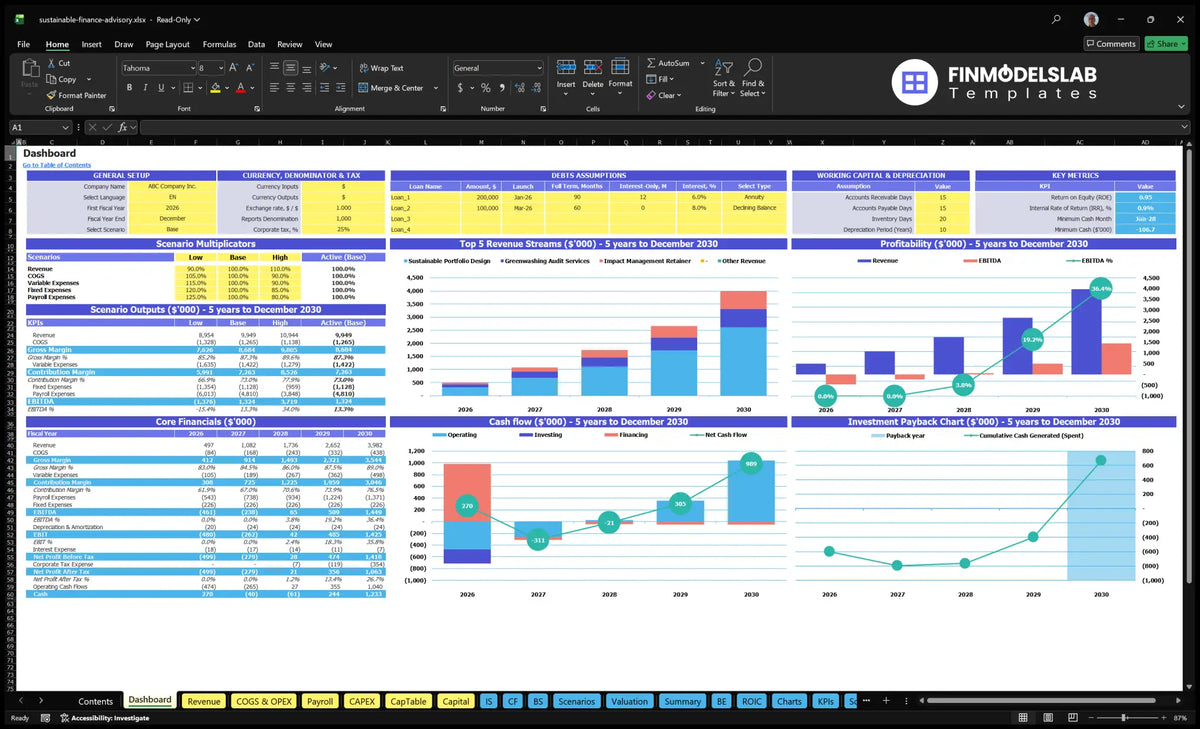
Task: Toggle bottom vertical alignment
Action: pyautogui.click(x=306, y=68)
